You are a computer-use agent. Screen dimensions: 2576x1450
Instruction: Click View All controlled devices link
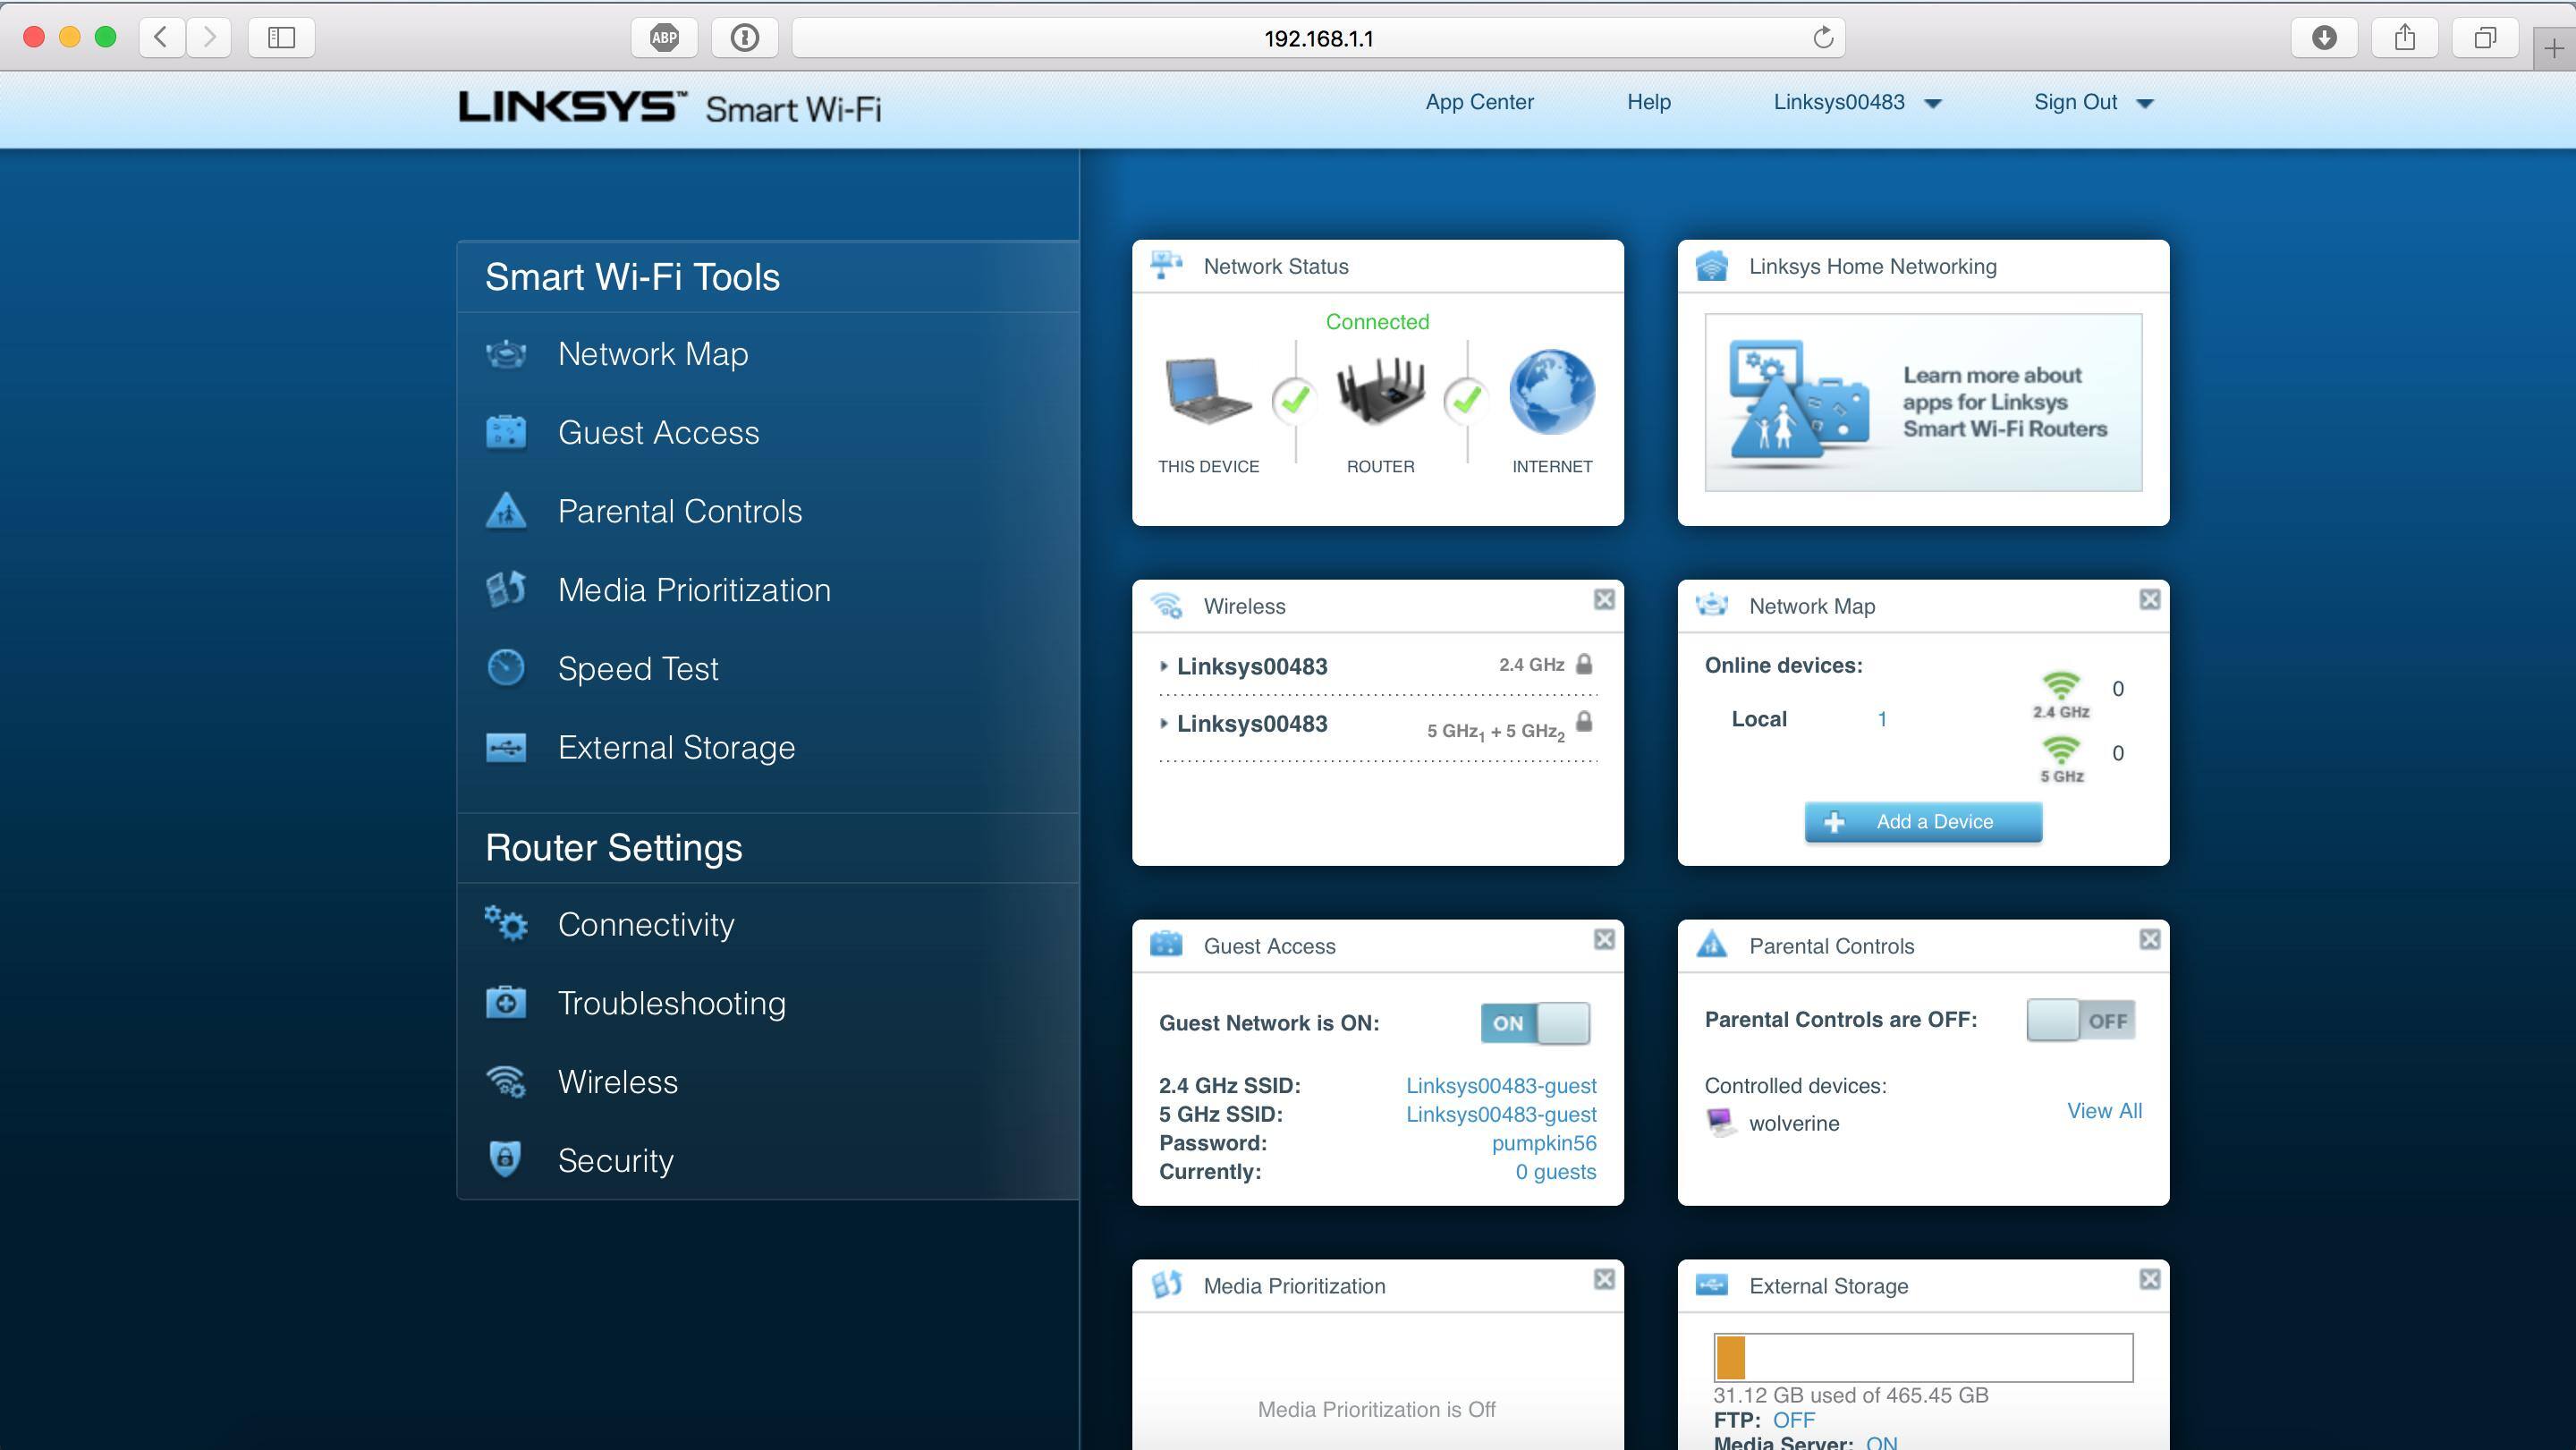click(x=2104, y=1110)
